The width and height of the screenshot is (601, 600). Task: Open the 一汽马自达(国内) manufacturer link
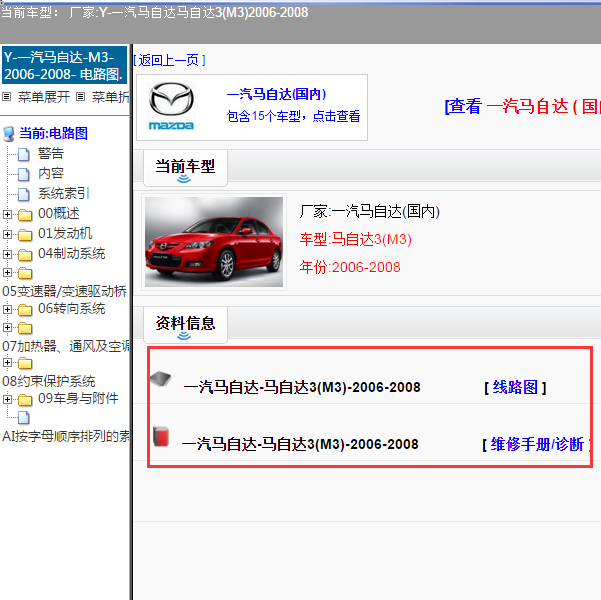[276, 94]
